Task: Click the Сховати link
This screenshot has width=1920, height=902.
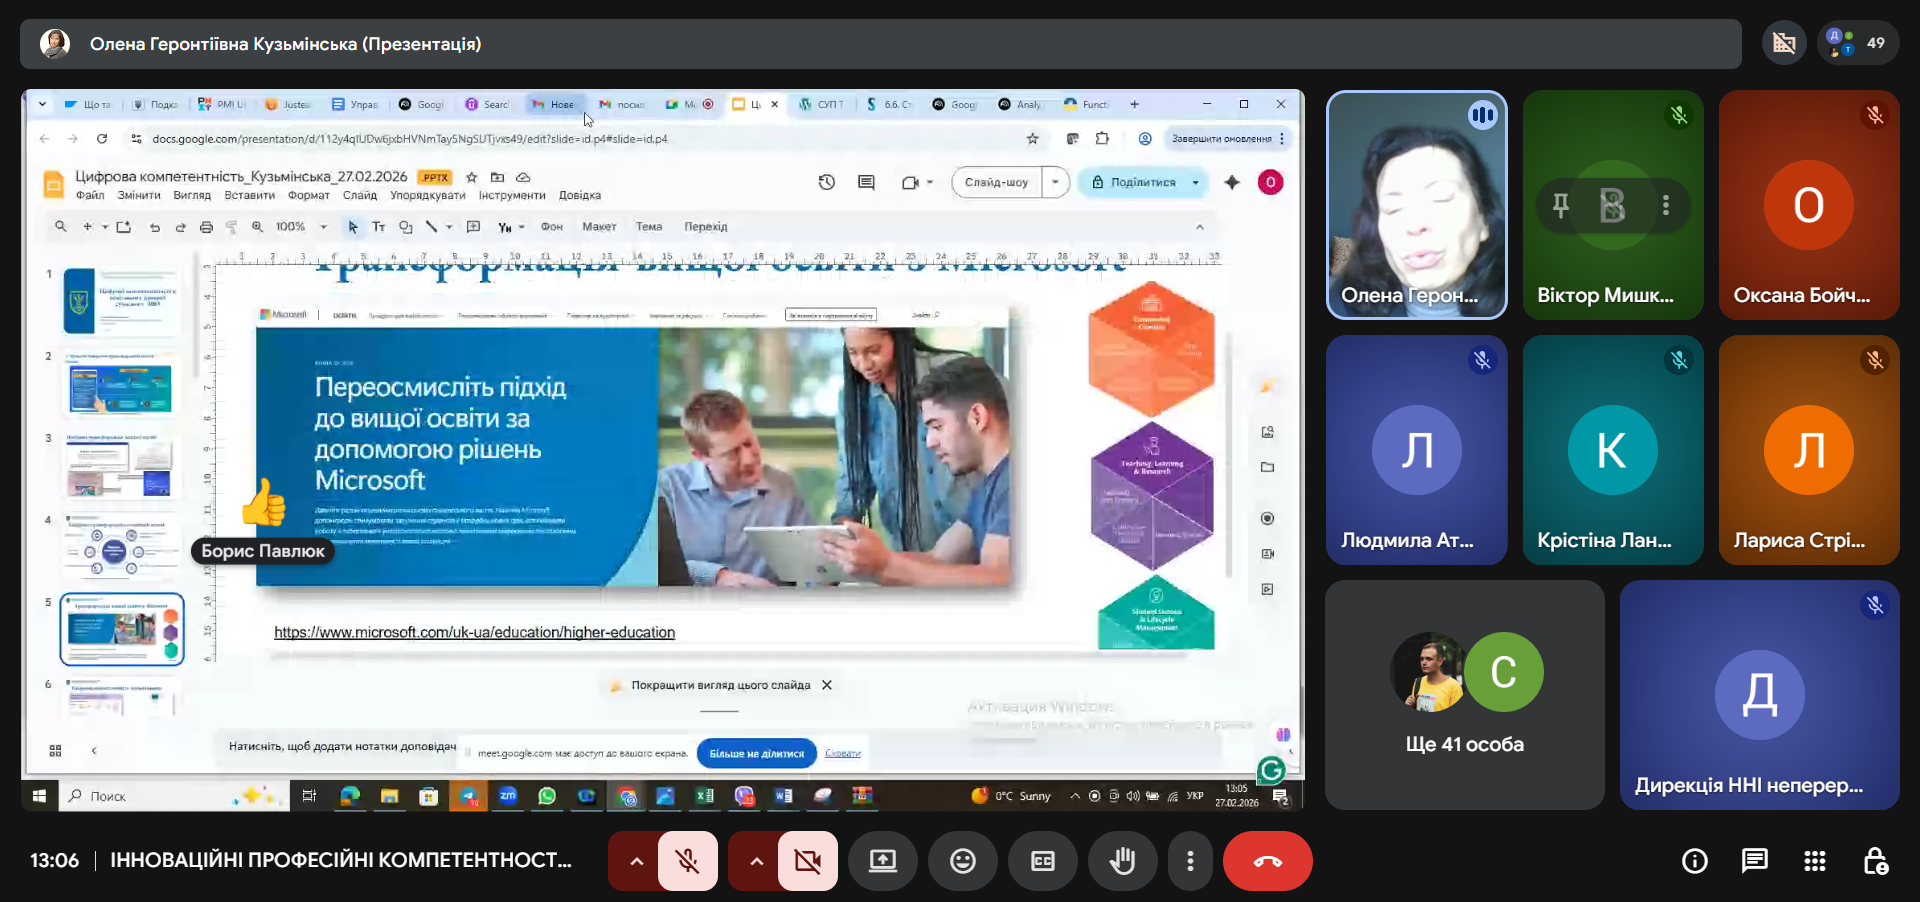Action: pyautogui.click(x=843, y=754)
